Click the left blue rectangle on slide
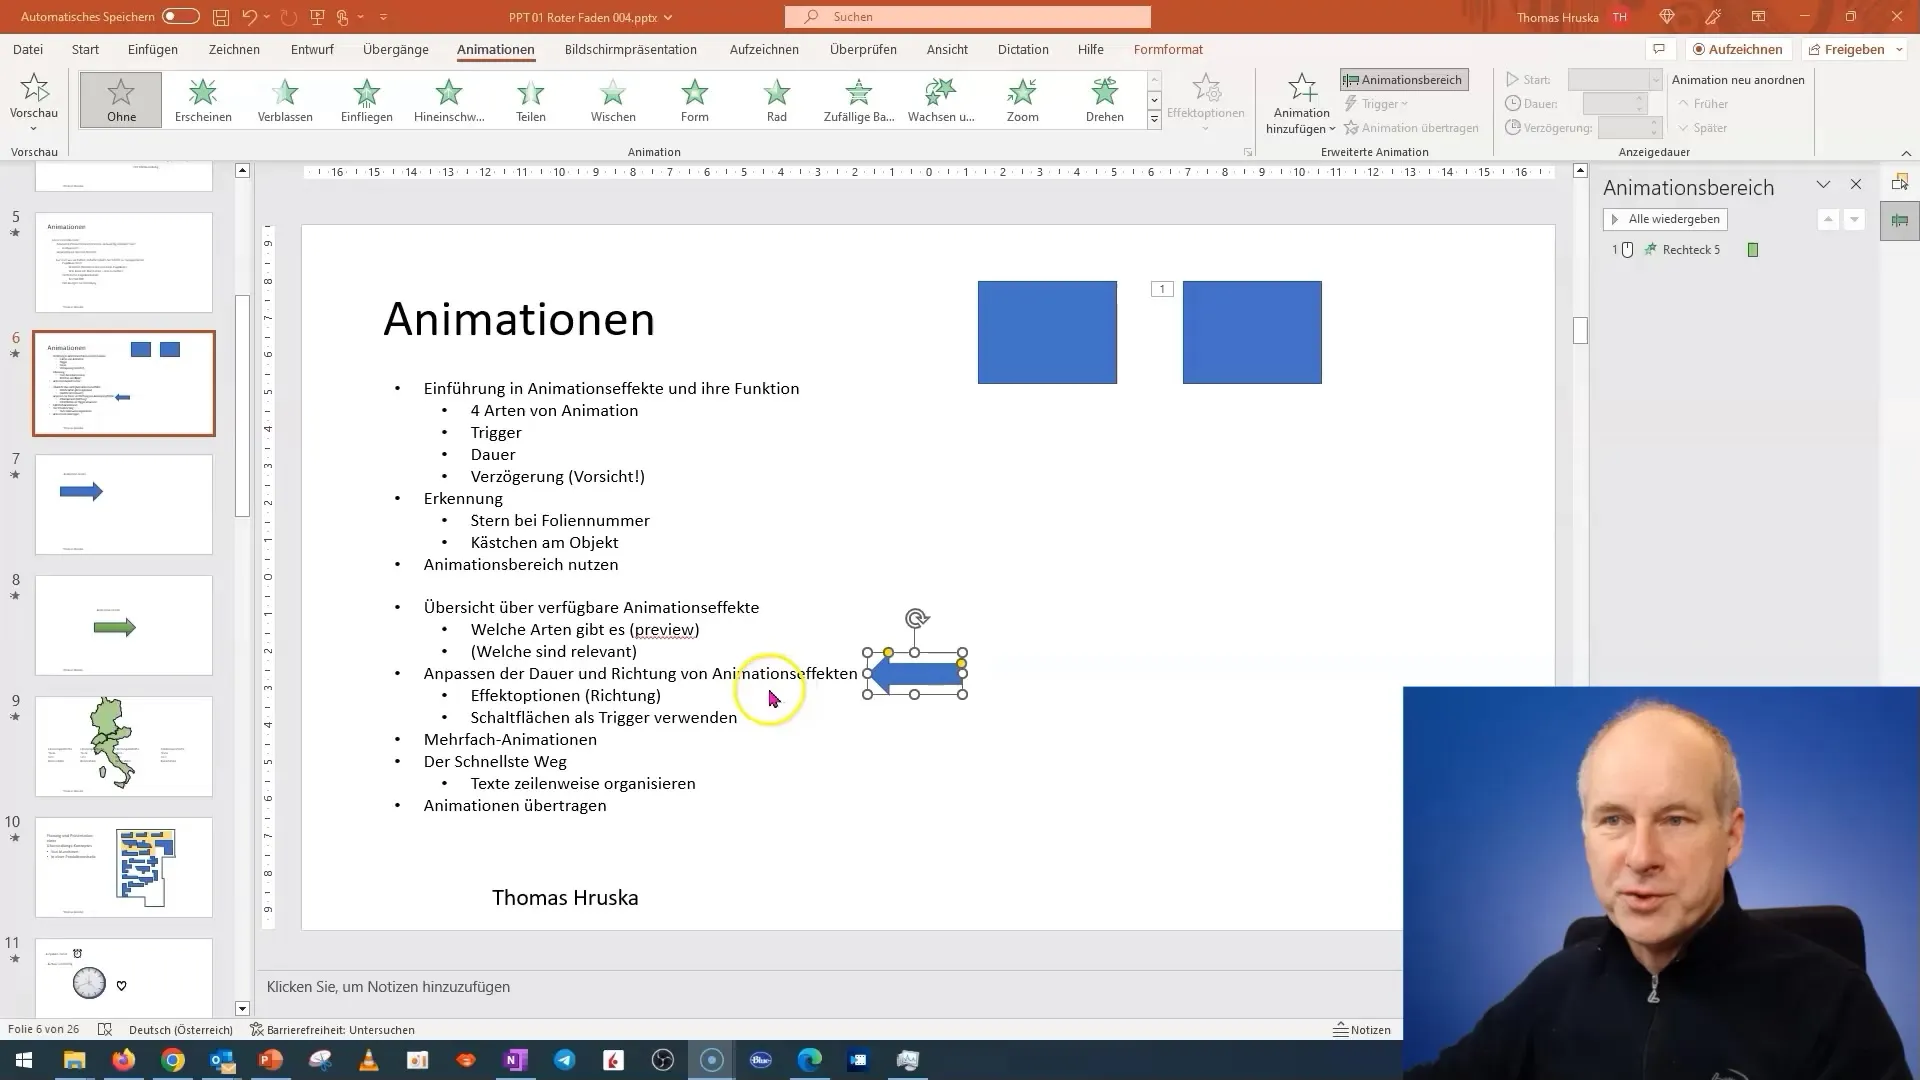The height and width of the screenshot is (1080, 1920). click(1047, 332)
